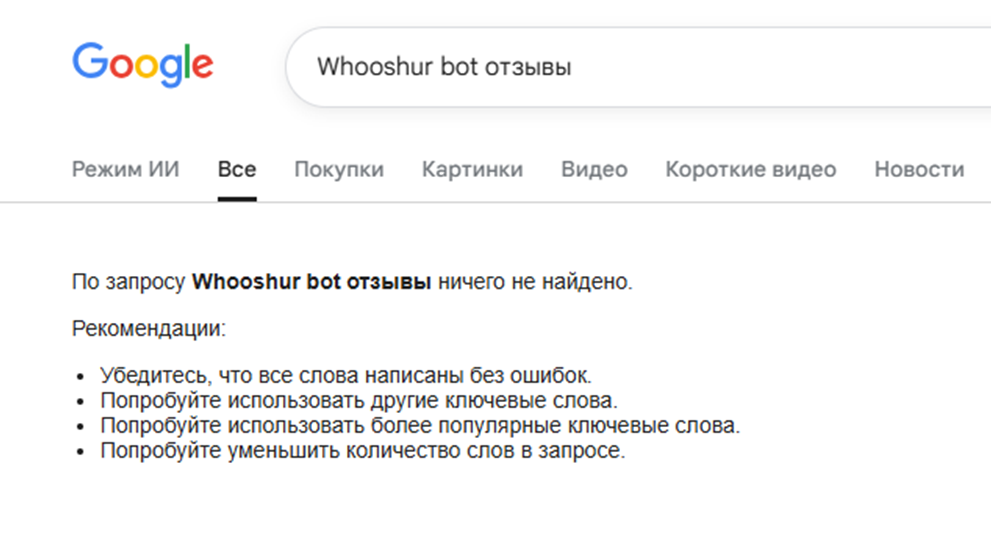Select the Все results tab
The height and width of the screenshot is (536, 991).
pos(237,170)
